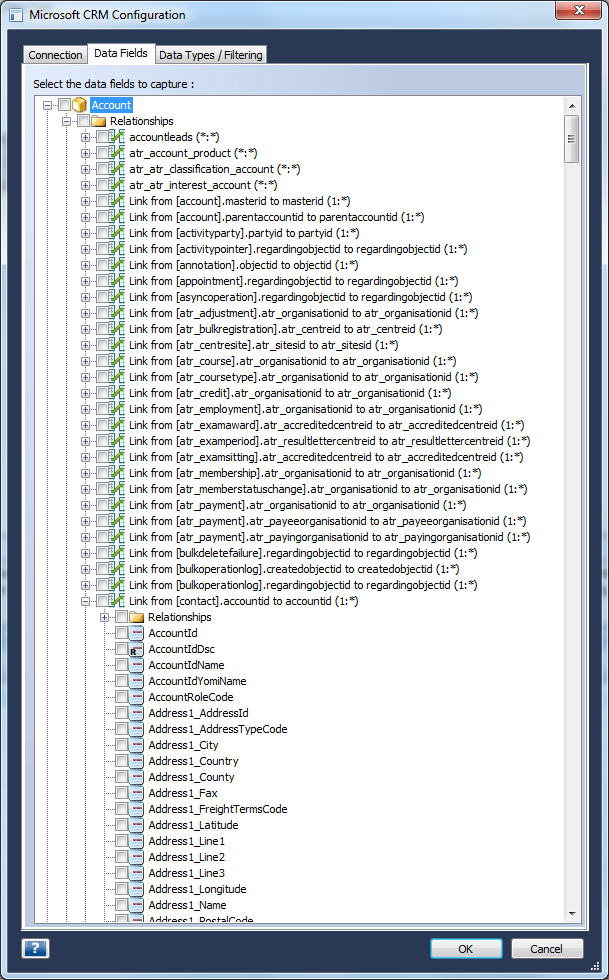This screenshot has height=980, width=609.
Task: Expand the [atr_course].atr_organisationid node
Action: [86, 361]
